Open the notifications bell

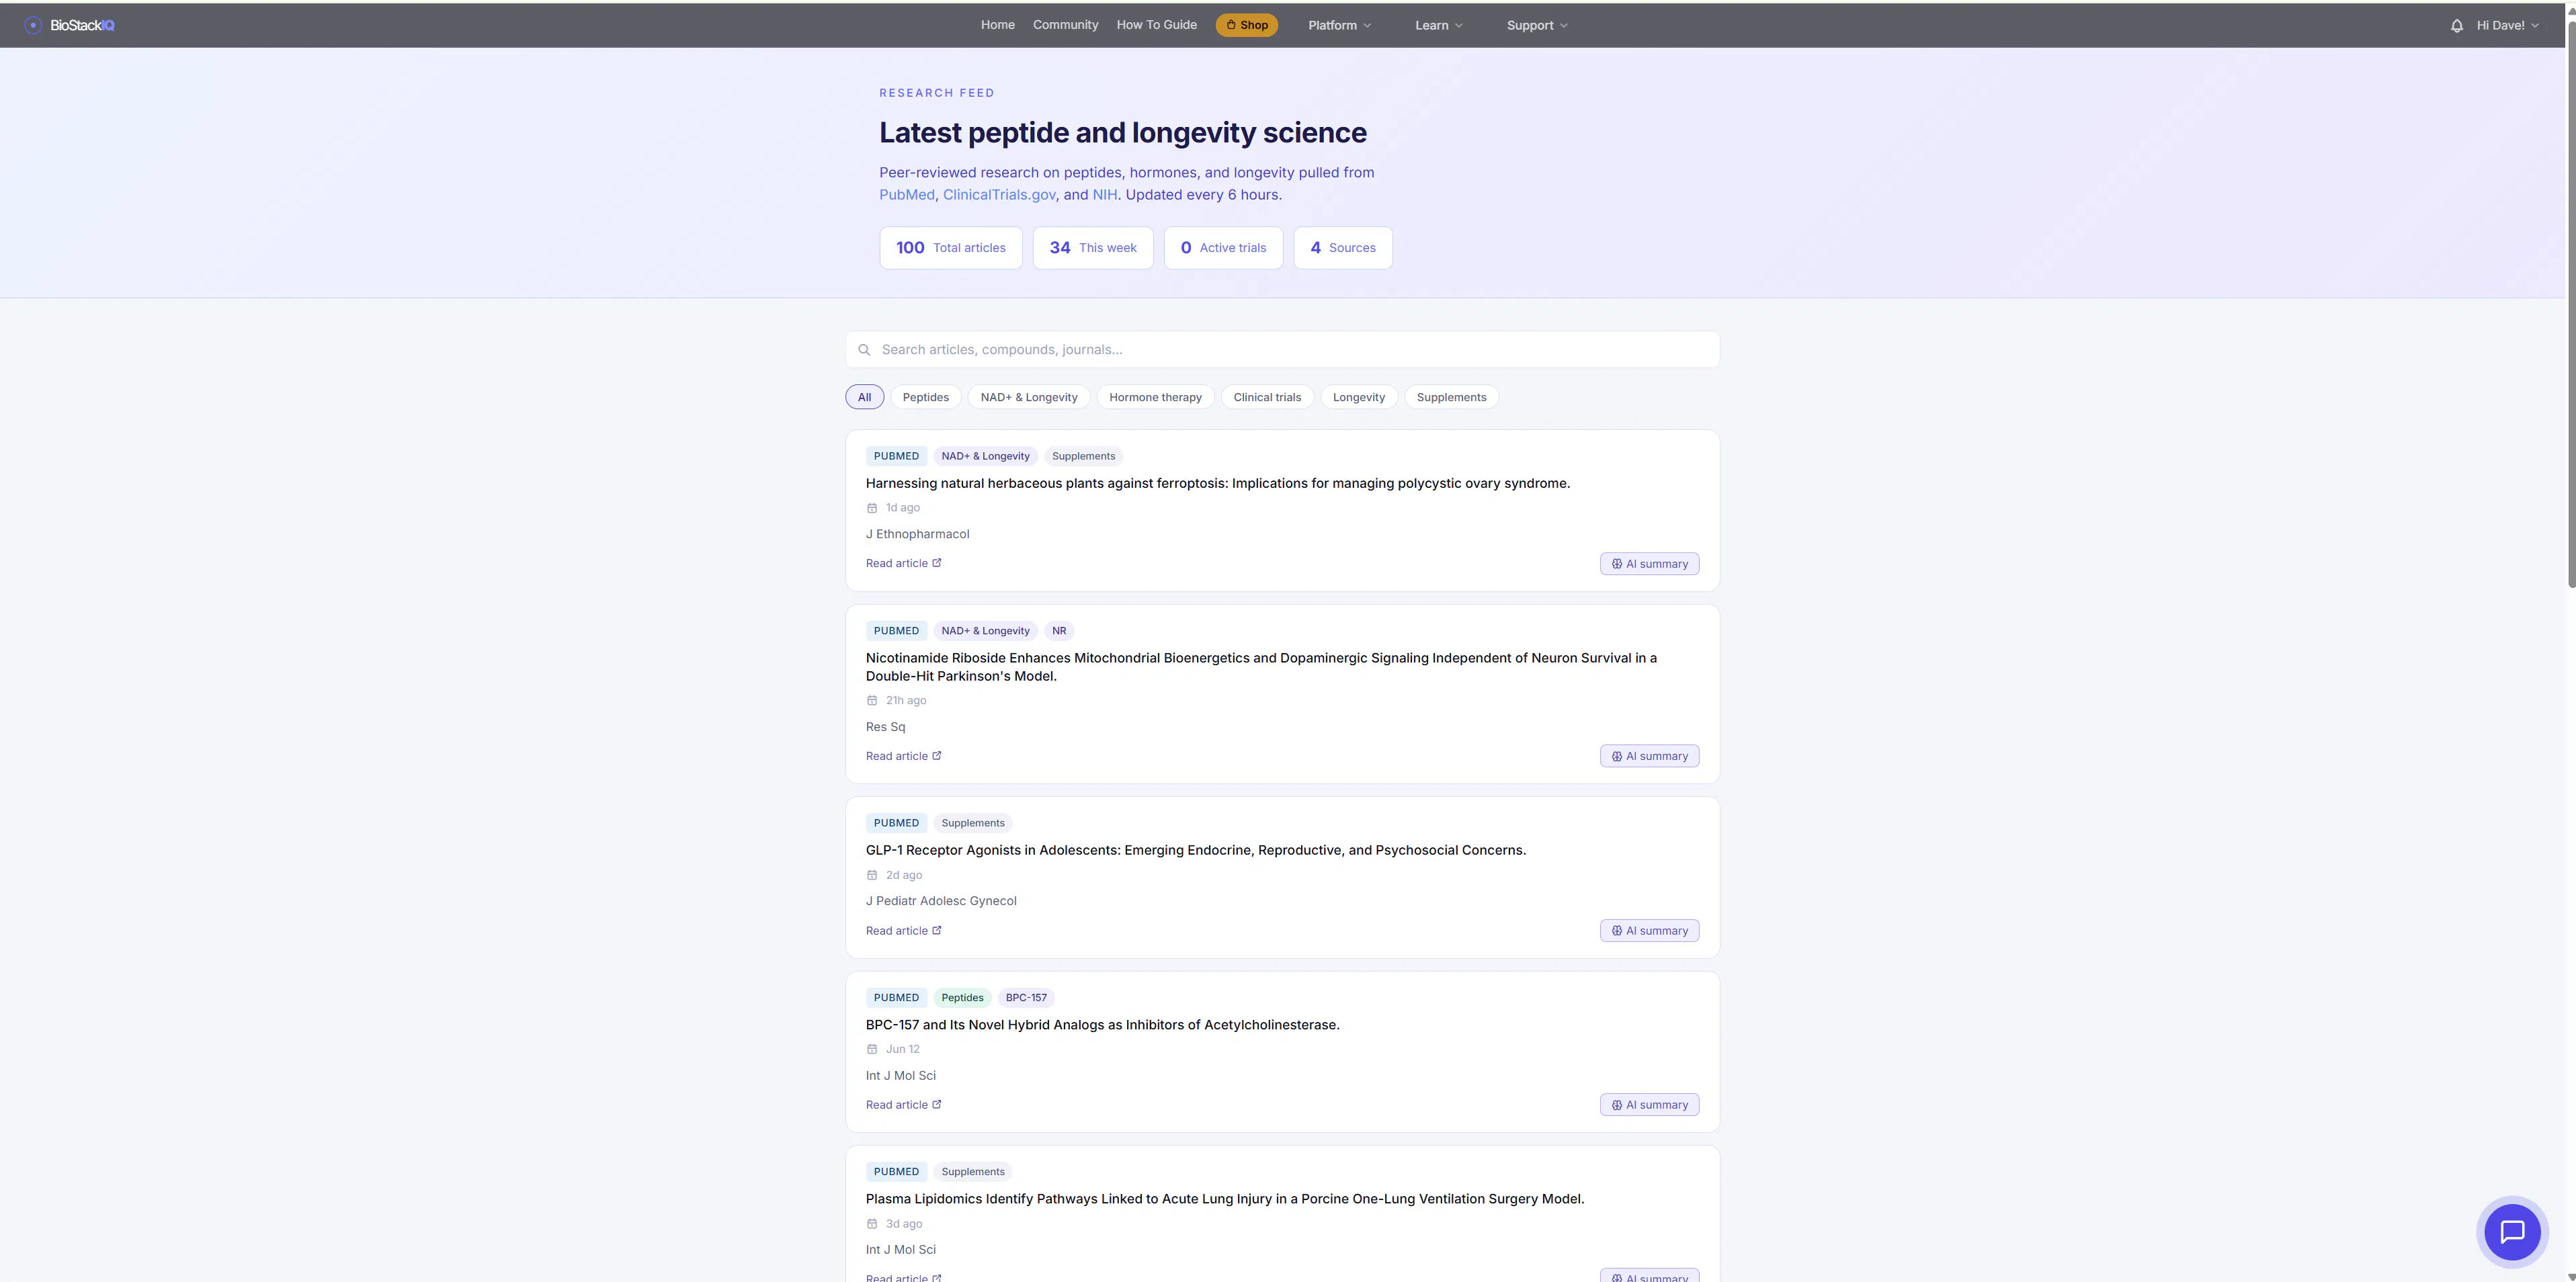point(2456,26)
